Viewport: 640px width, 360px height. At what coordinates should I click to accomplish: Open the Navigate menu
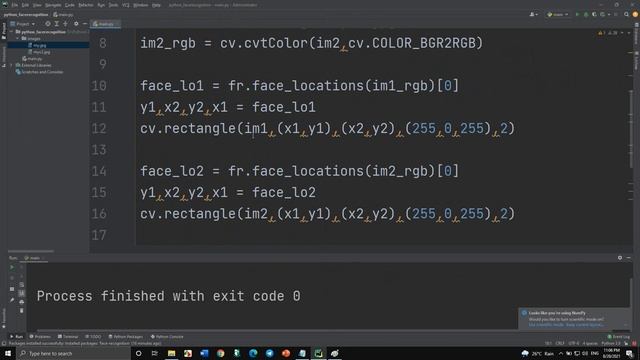(x=53, y=5)
